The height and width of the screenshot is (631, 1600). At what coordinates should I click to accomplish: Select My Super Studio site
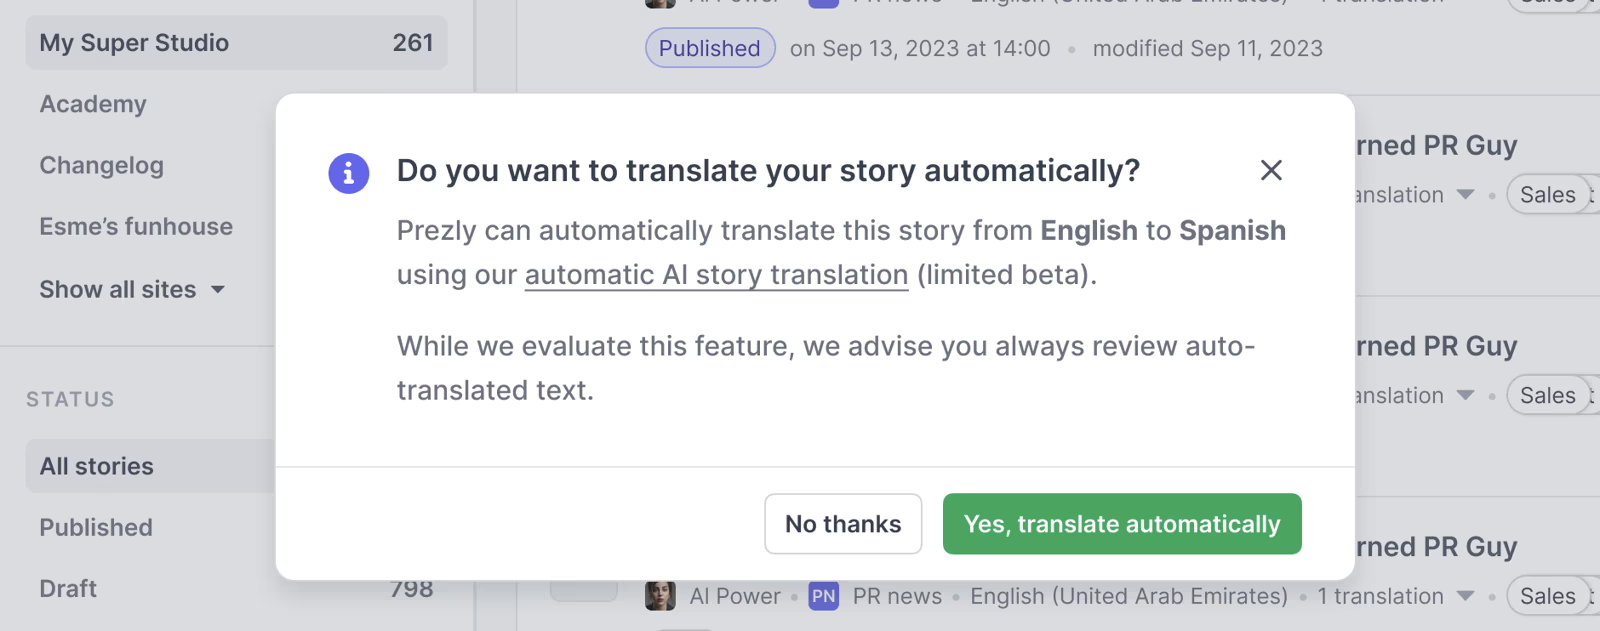236,43
